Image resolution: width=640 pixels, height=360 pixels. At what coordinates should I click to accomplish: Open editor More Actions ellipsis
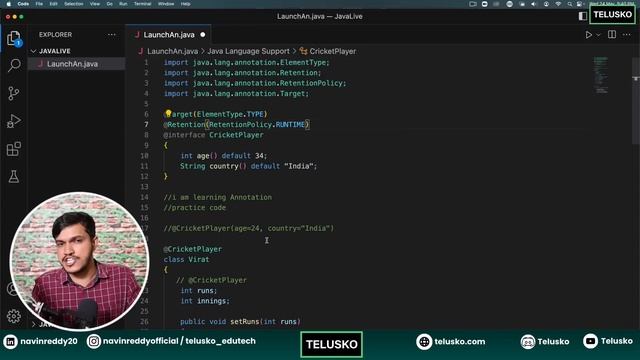627,35
